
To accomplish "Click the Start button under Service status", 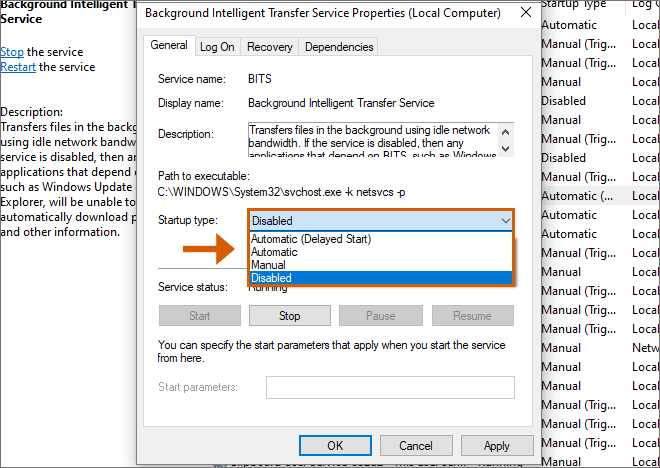I will [x=199, y=316].
